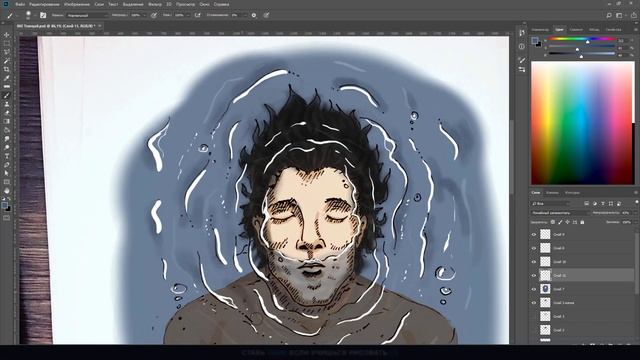The image size is (640, 360).
Task: Select the Rectangle shape tool
Action: (7, 182)
